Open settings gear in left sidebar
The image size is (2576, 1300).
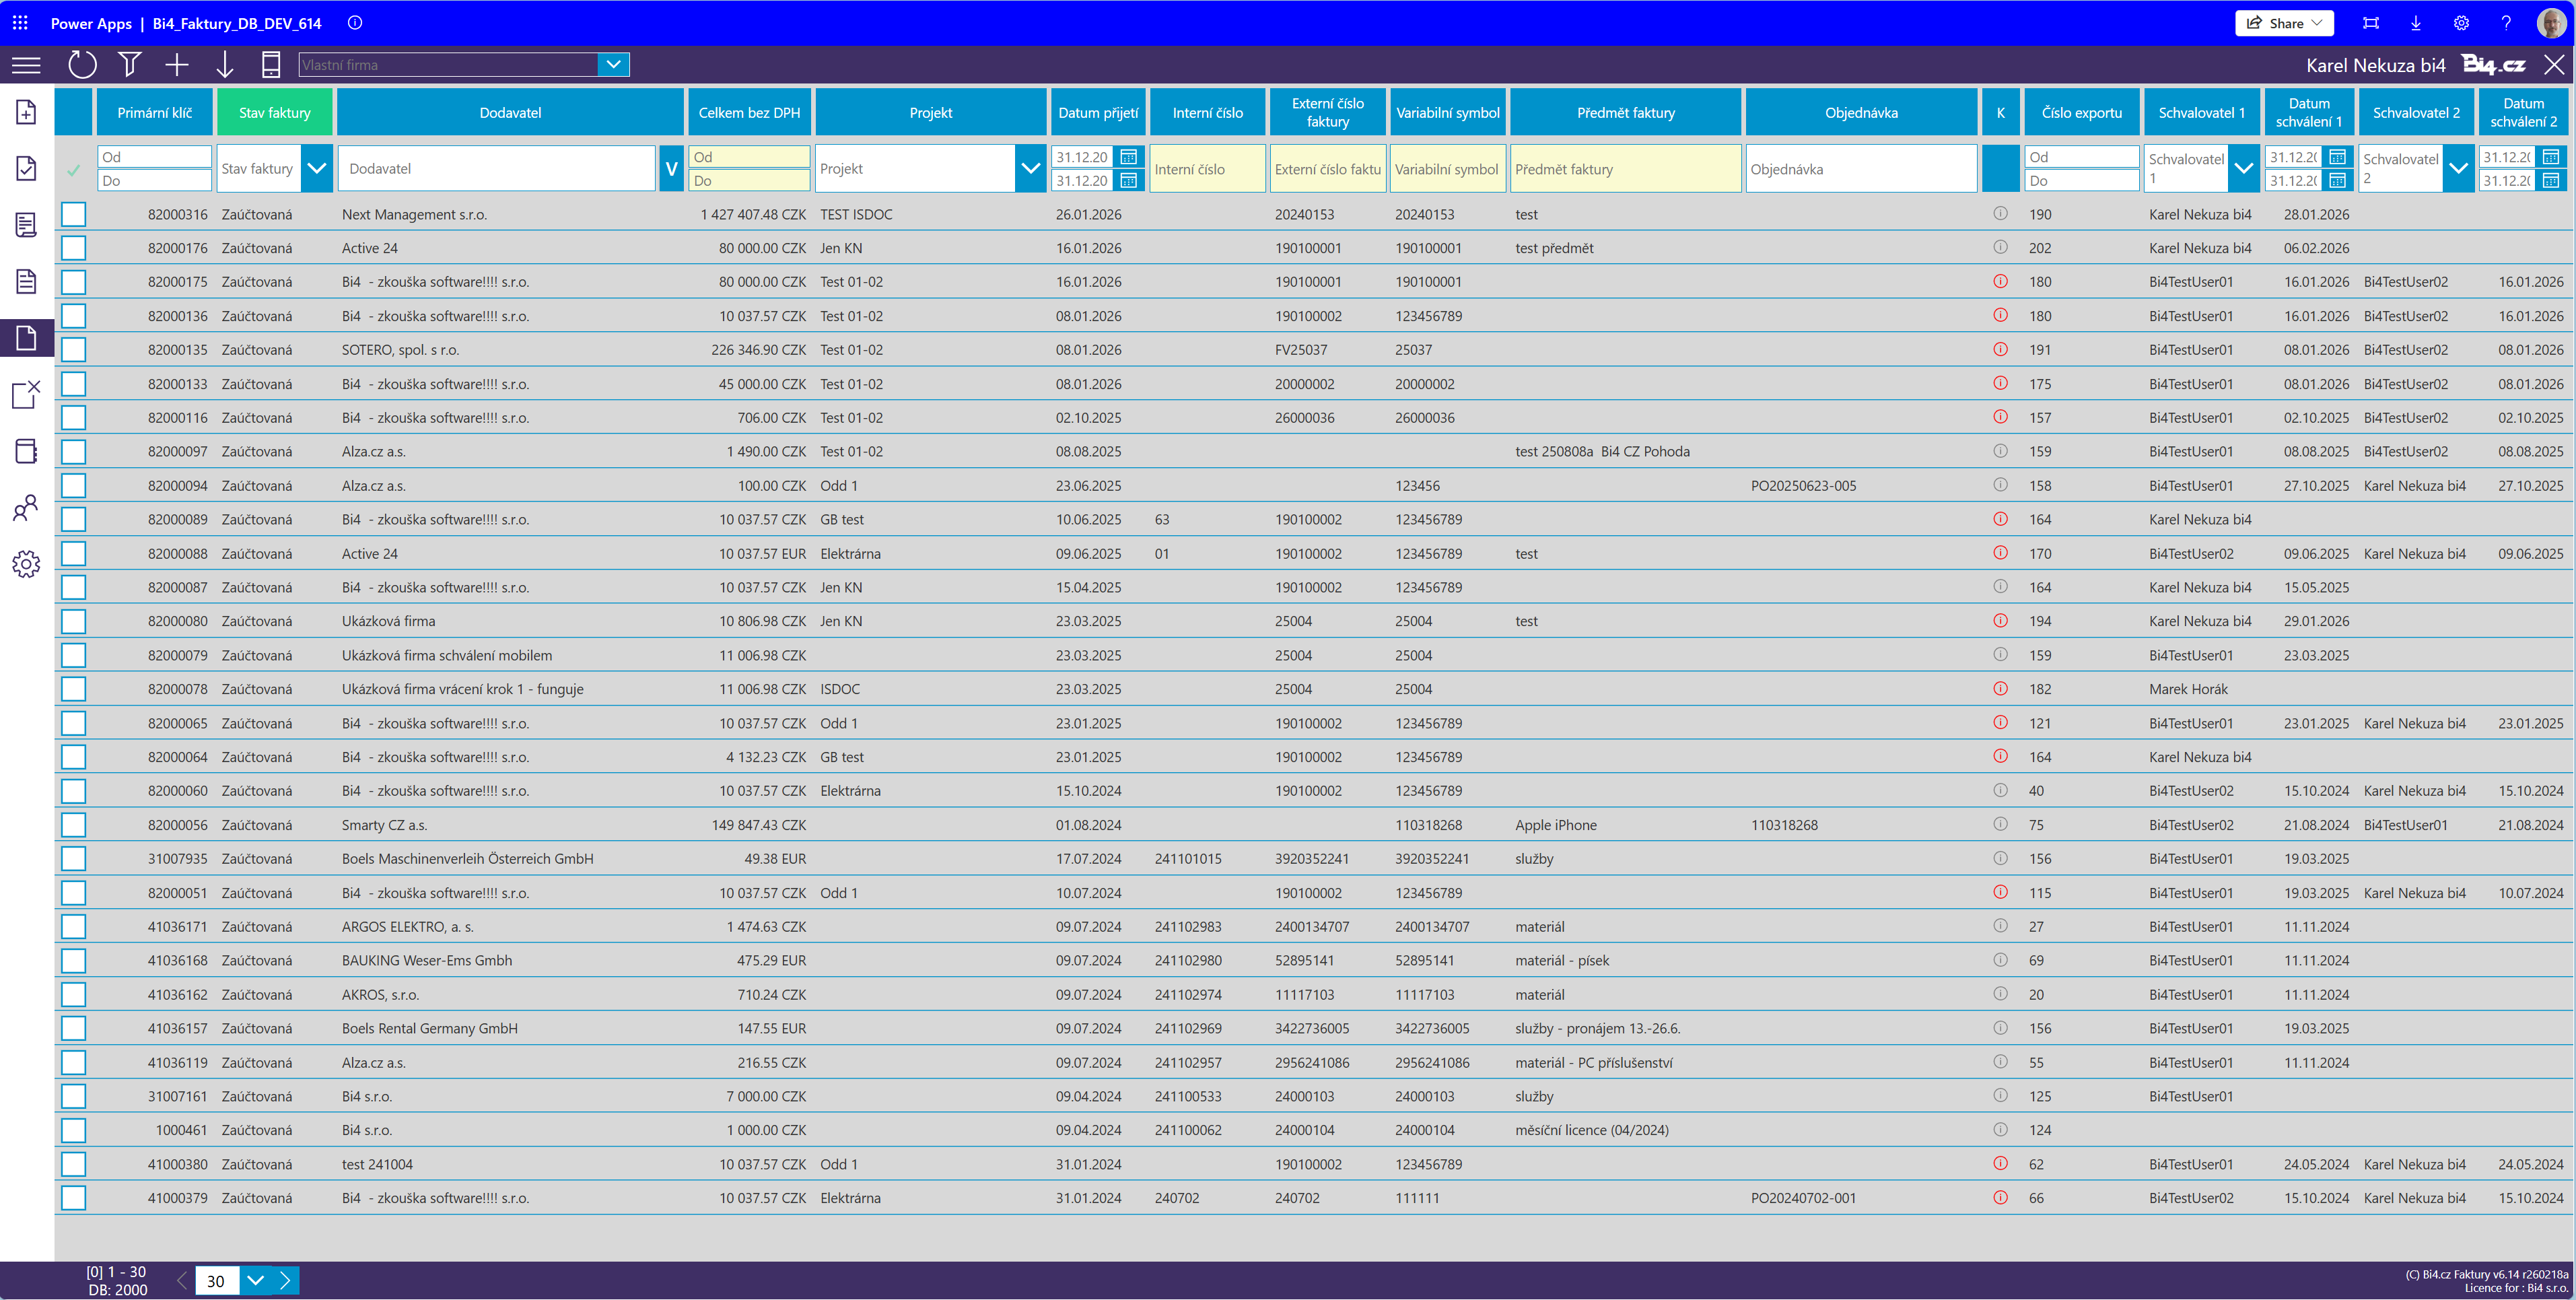tap(26, 564)
